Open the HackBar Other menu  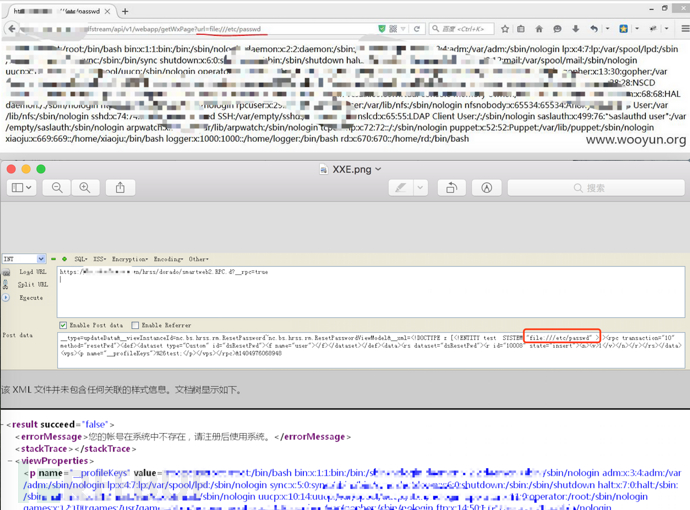pos(199,259)
